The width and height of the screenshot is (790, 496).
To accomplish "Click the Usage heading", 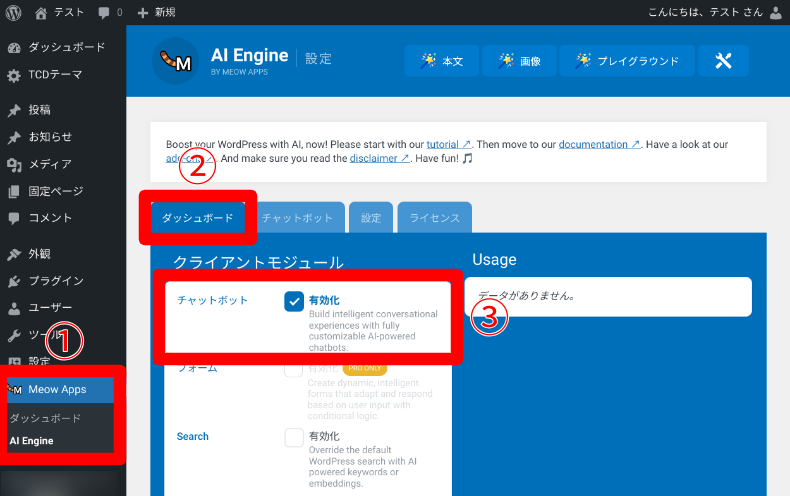I will pos(494,260).
